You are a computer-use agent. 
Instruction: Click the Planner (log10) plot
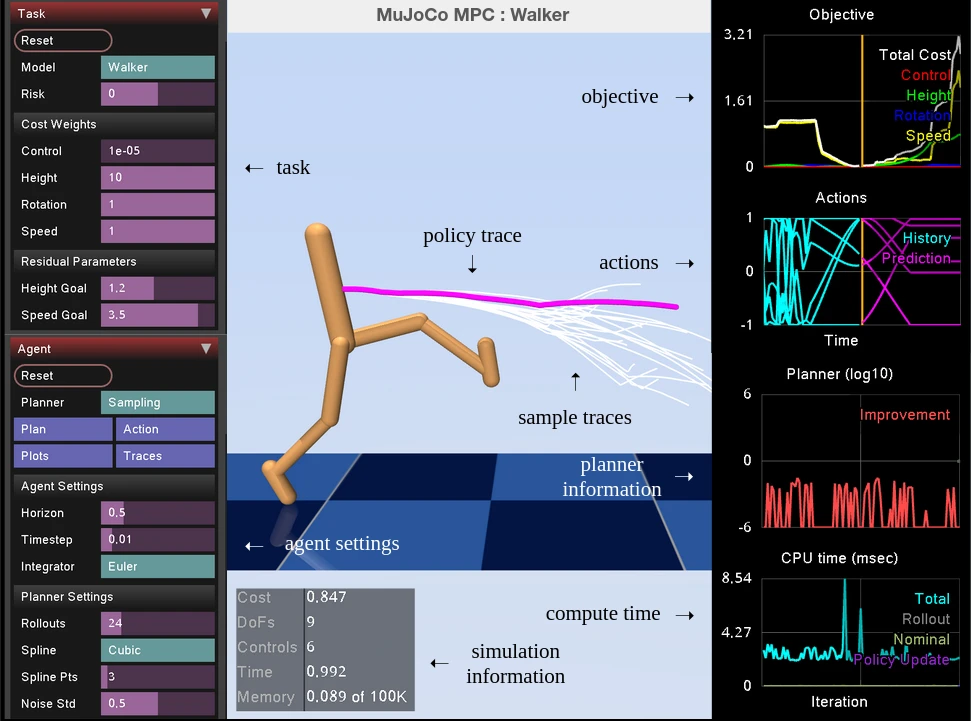(x=860, y=460)
